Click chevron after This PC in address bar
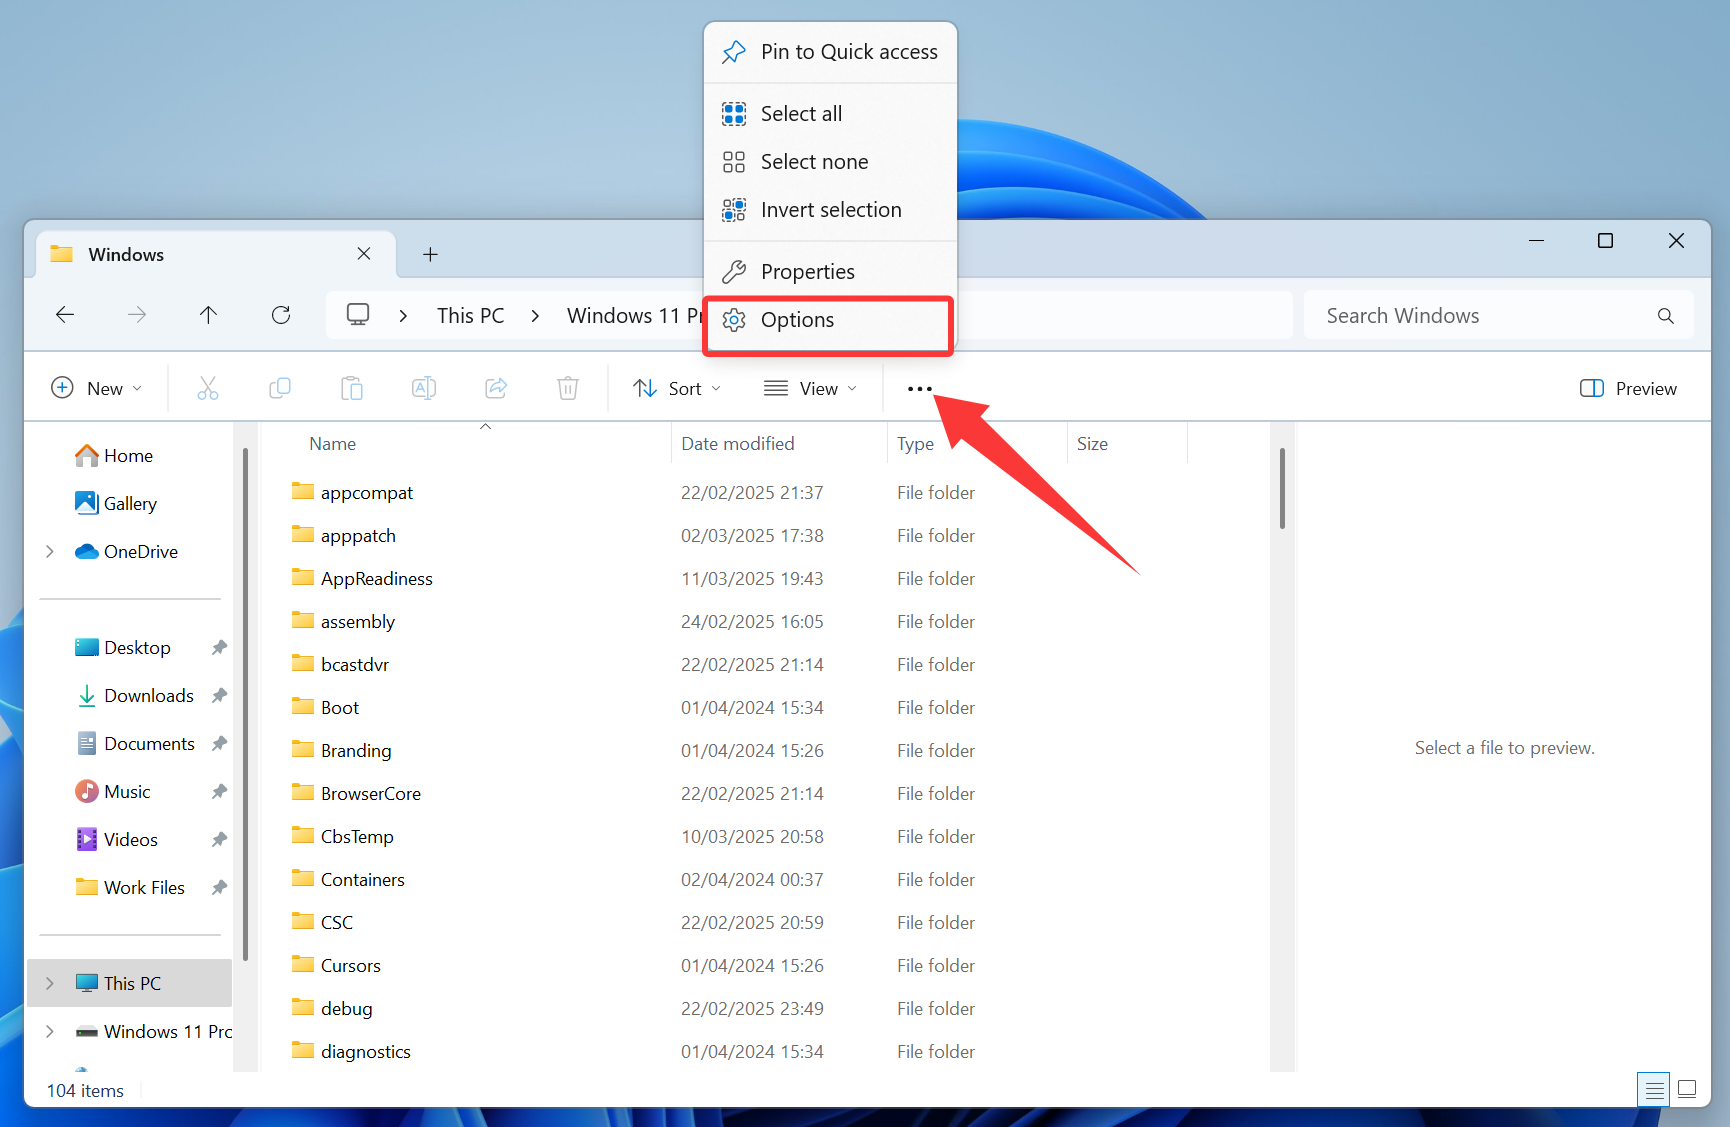This screenshot has height=1127, width=1730. [536, 316]
